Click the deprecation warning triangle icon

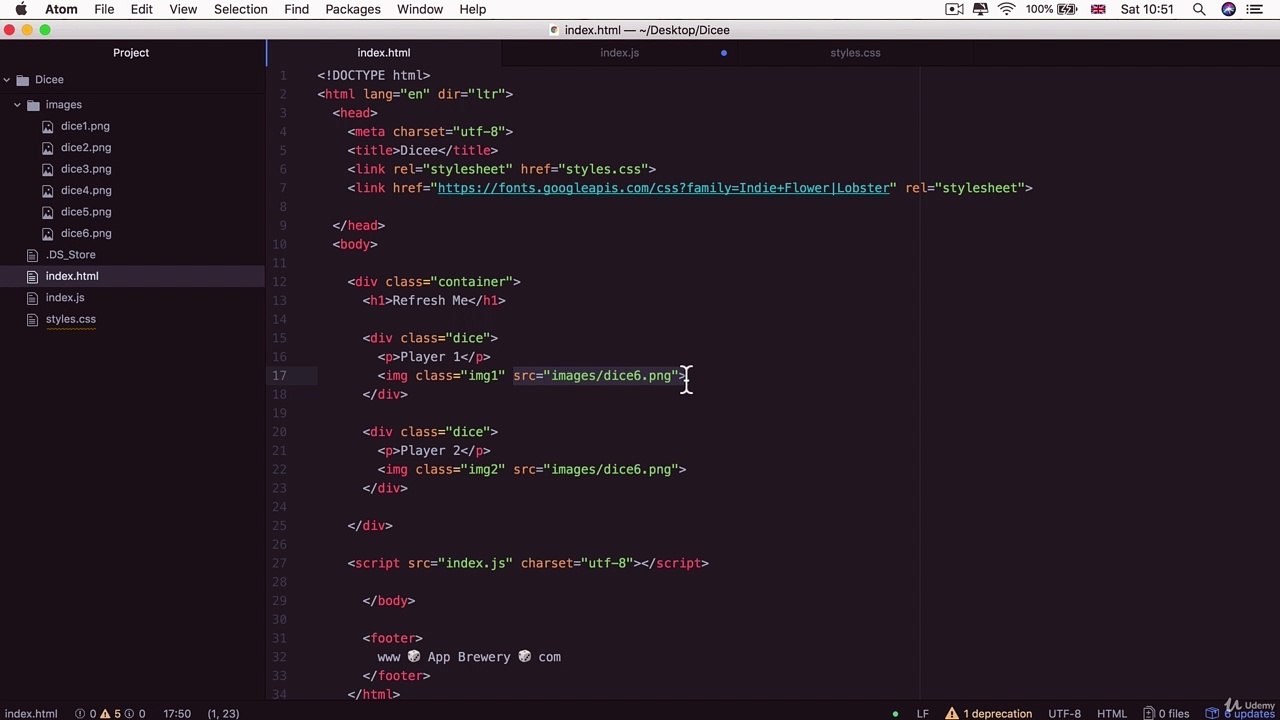(x=953, y=714)
